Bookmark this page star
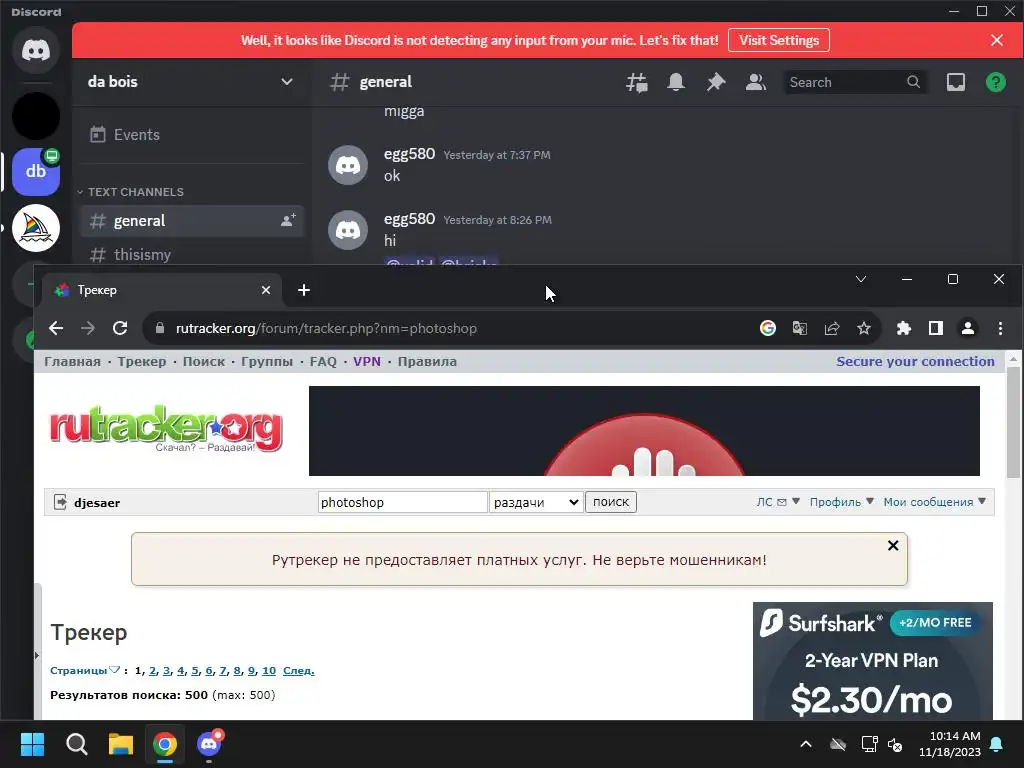The height and width of the screenshot is (768, 1024). pyautogui.click(x=864, y=328)
